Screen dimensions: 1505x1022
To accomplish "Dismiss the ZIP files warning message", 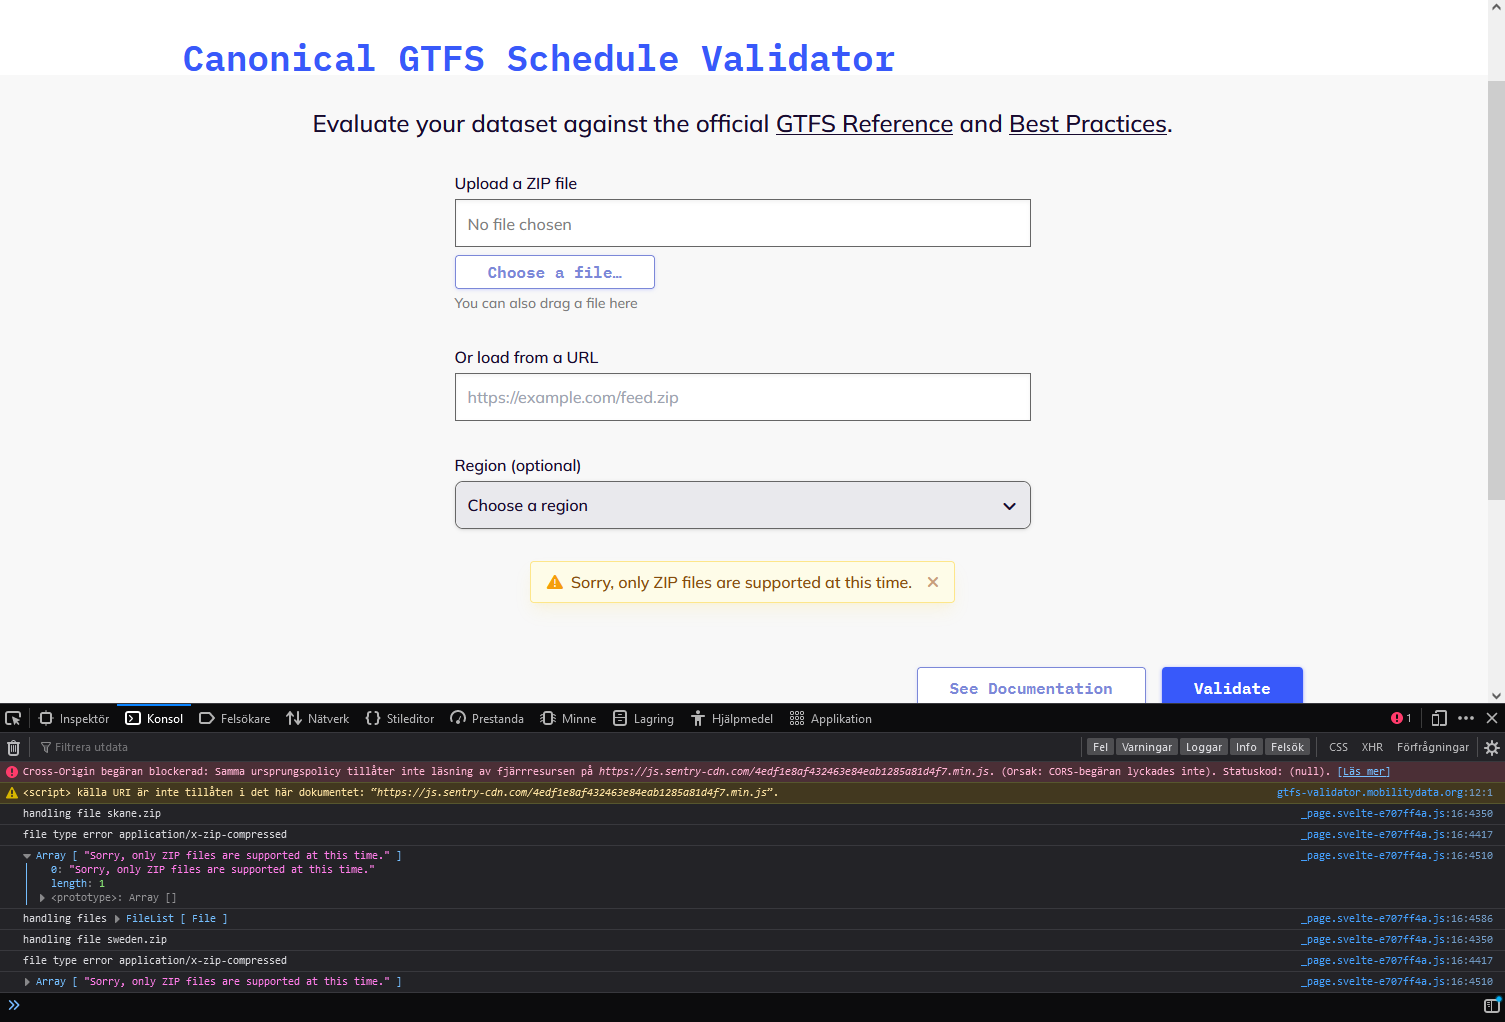I will coord(932,582).
